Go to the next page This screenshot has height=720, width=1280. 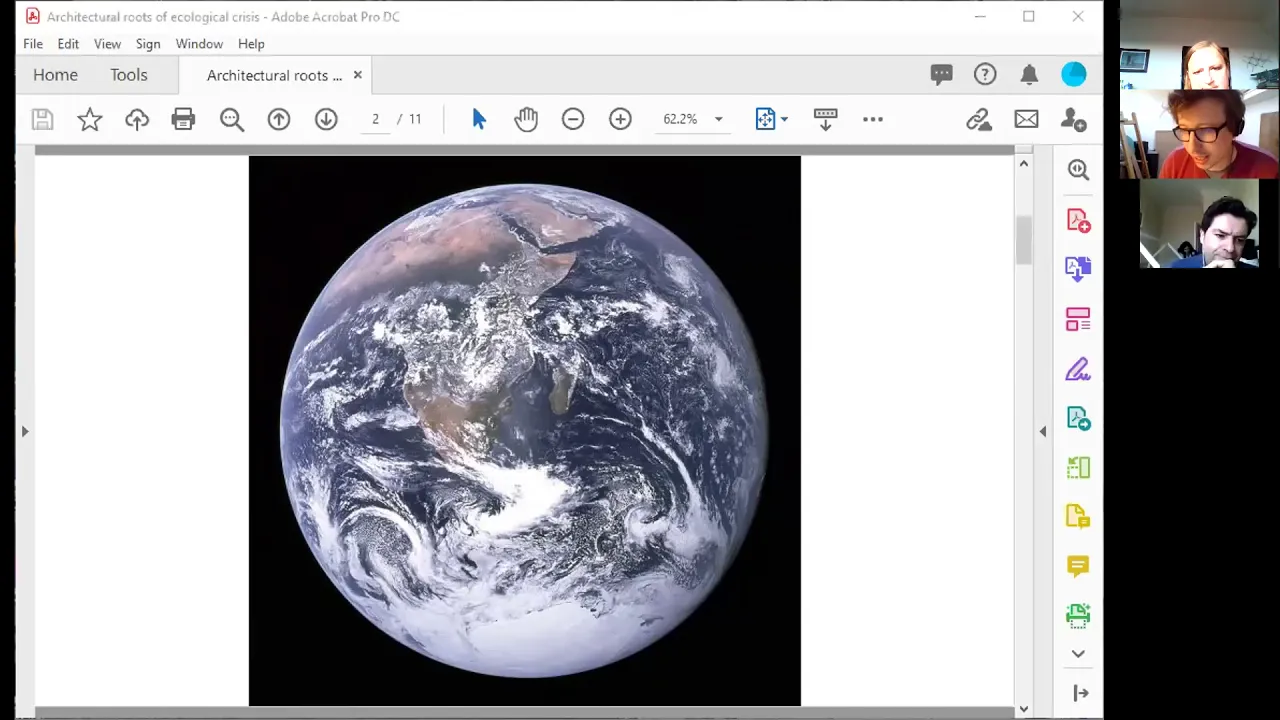pyautogui.click(x=326, y=120)
